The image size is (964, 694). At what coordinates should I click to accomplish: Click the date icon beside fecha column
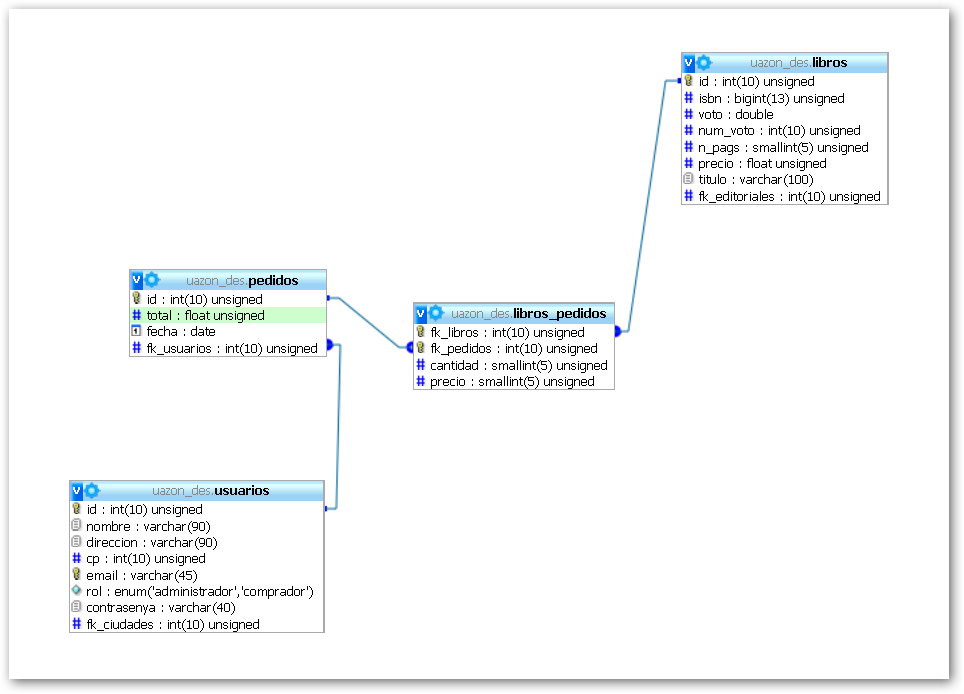[x=137, y=331]
